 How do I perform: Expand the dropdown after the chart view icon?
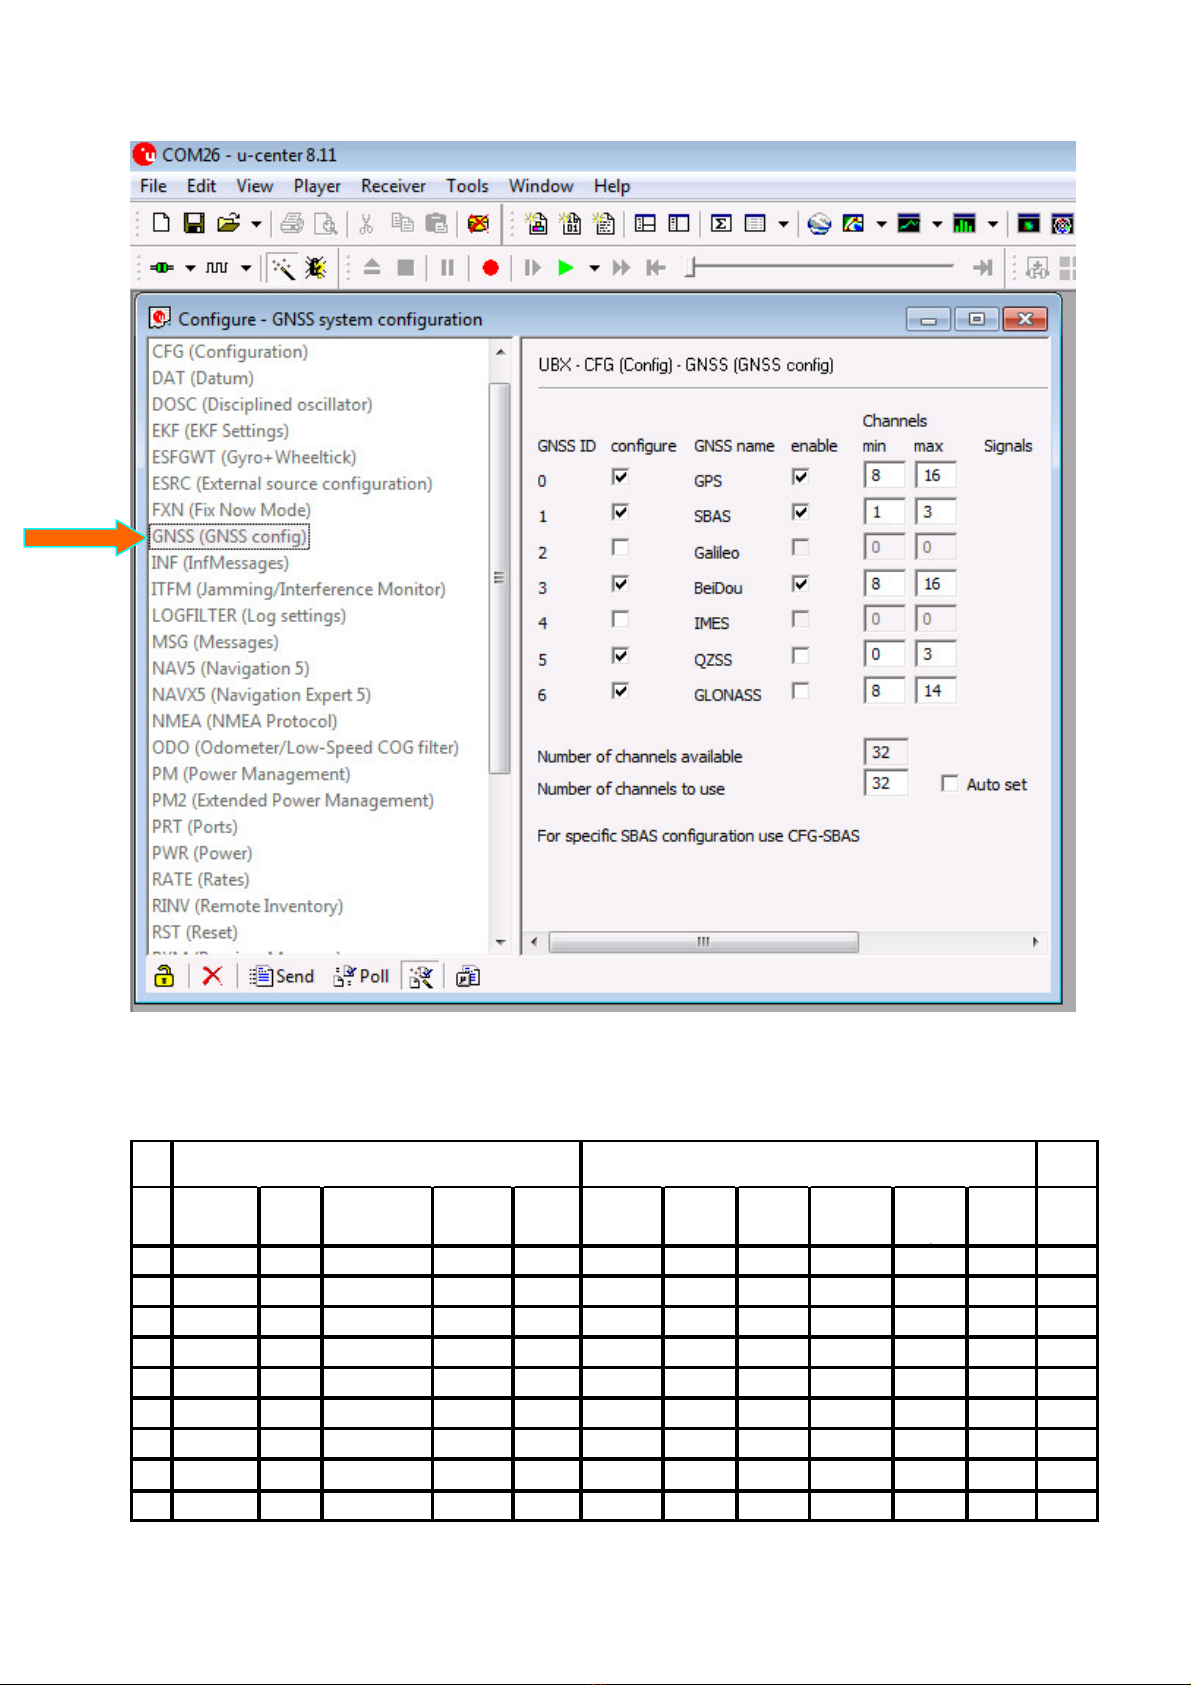coord(937,224)
